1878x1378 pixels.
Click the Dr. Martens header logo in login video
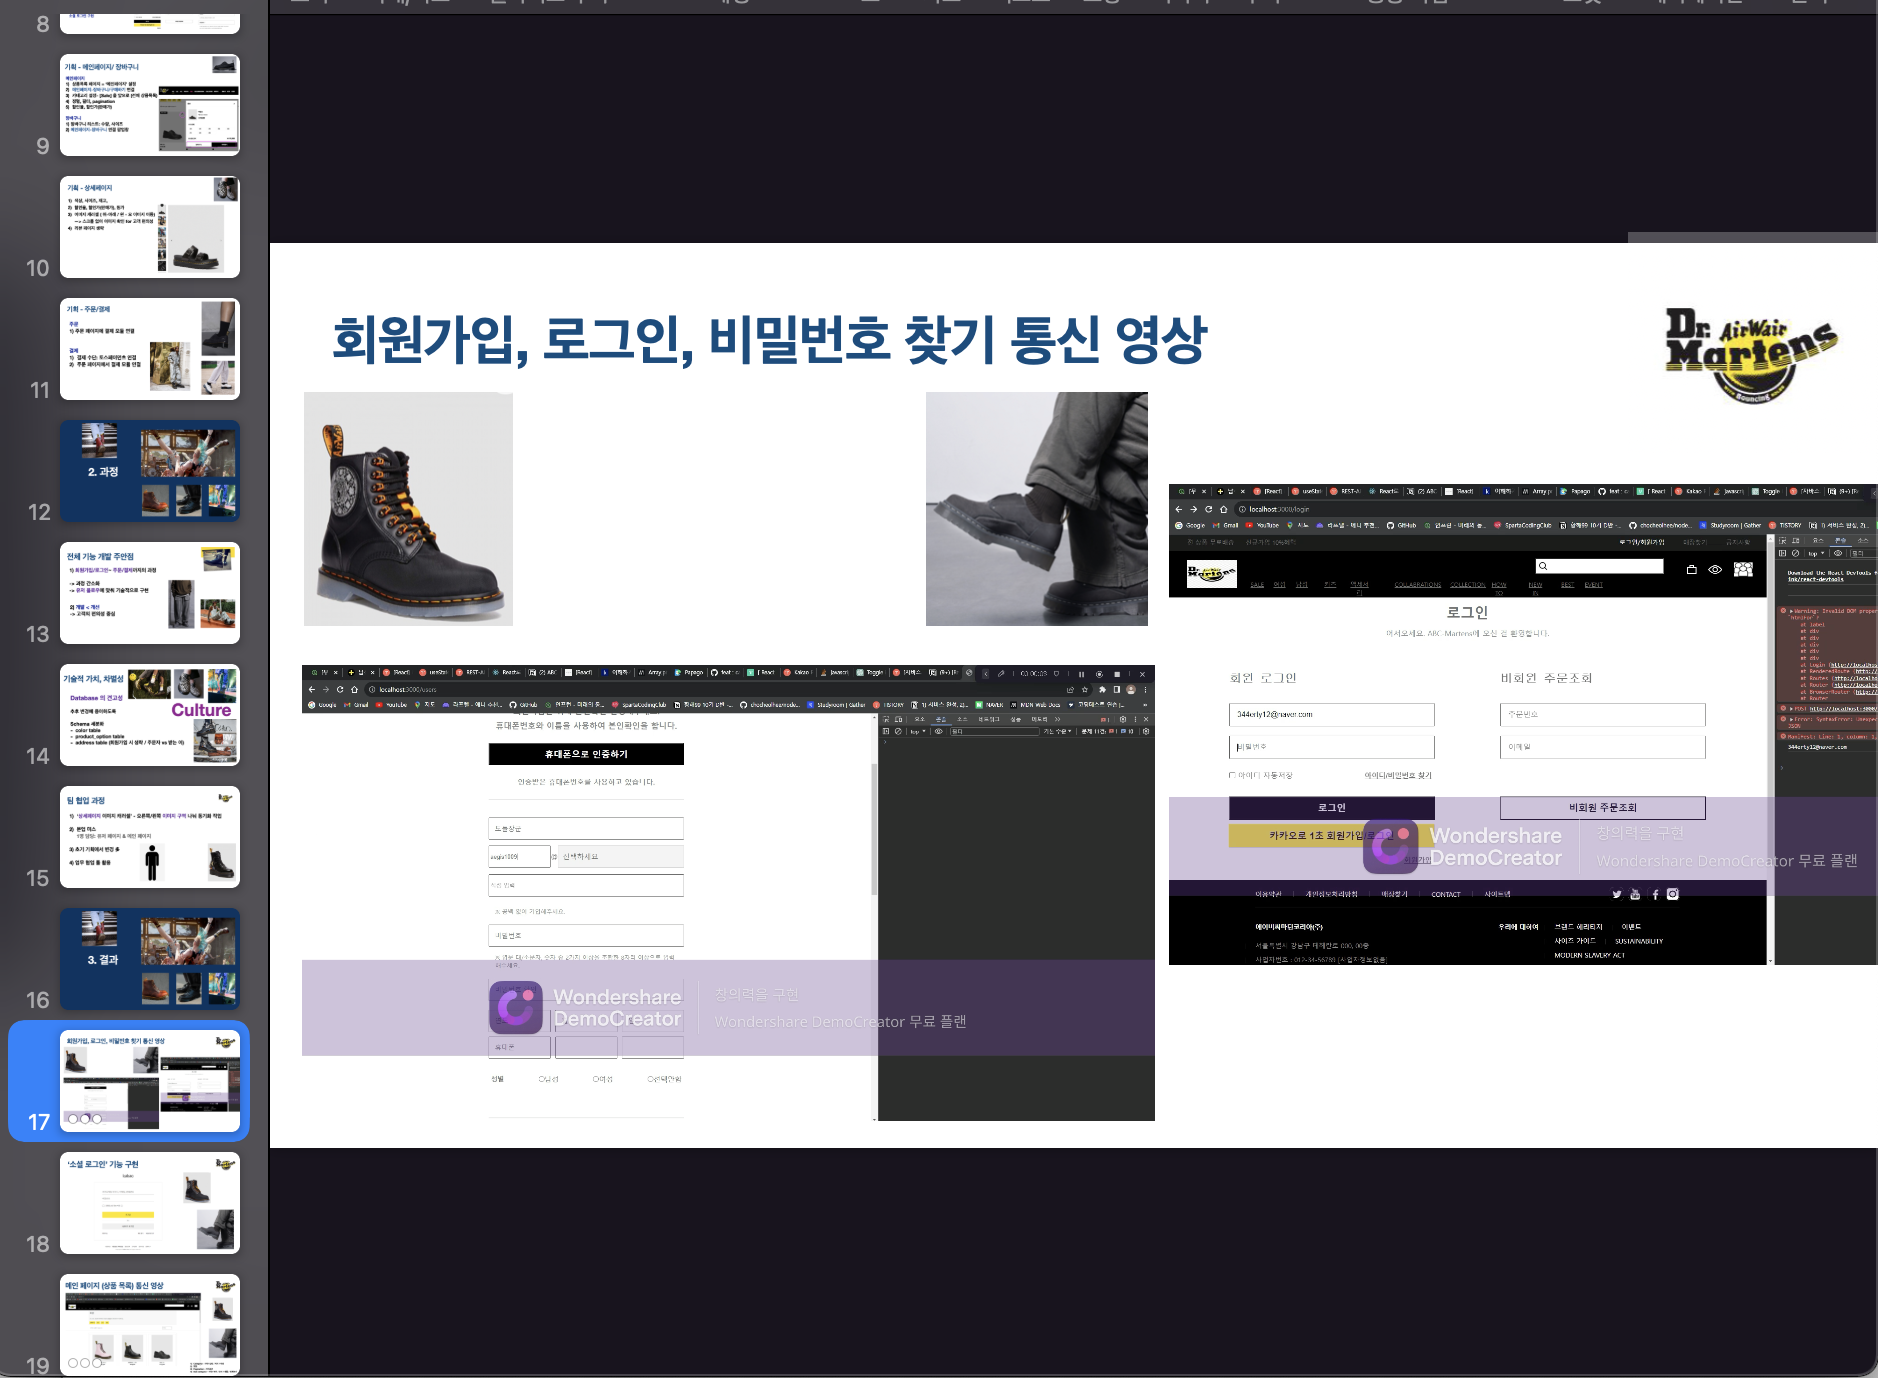[x=1212, y=573]
